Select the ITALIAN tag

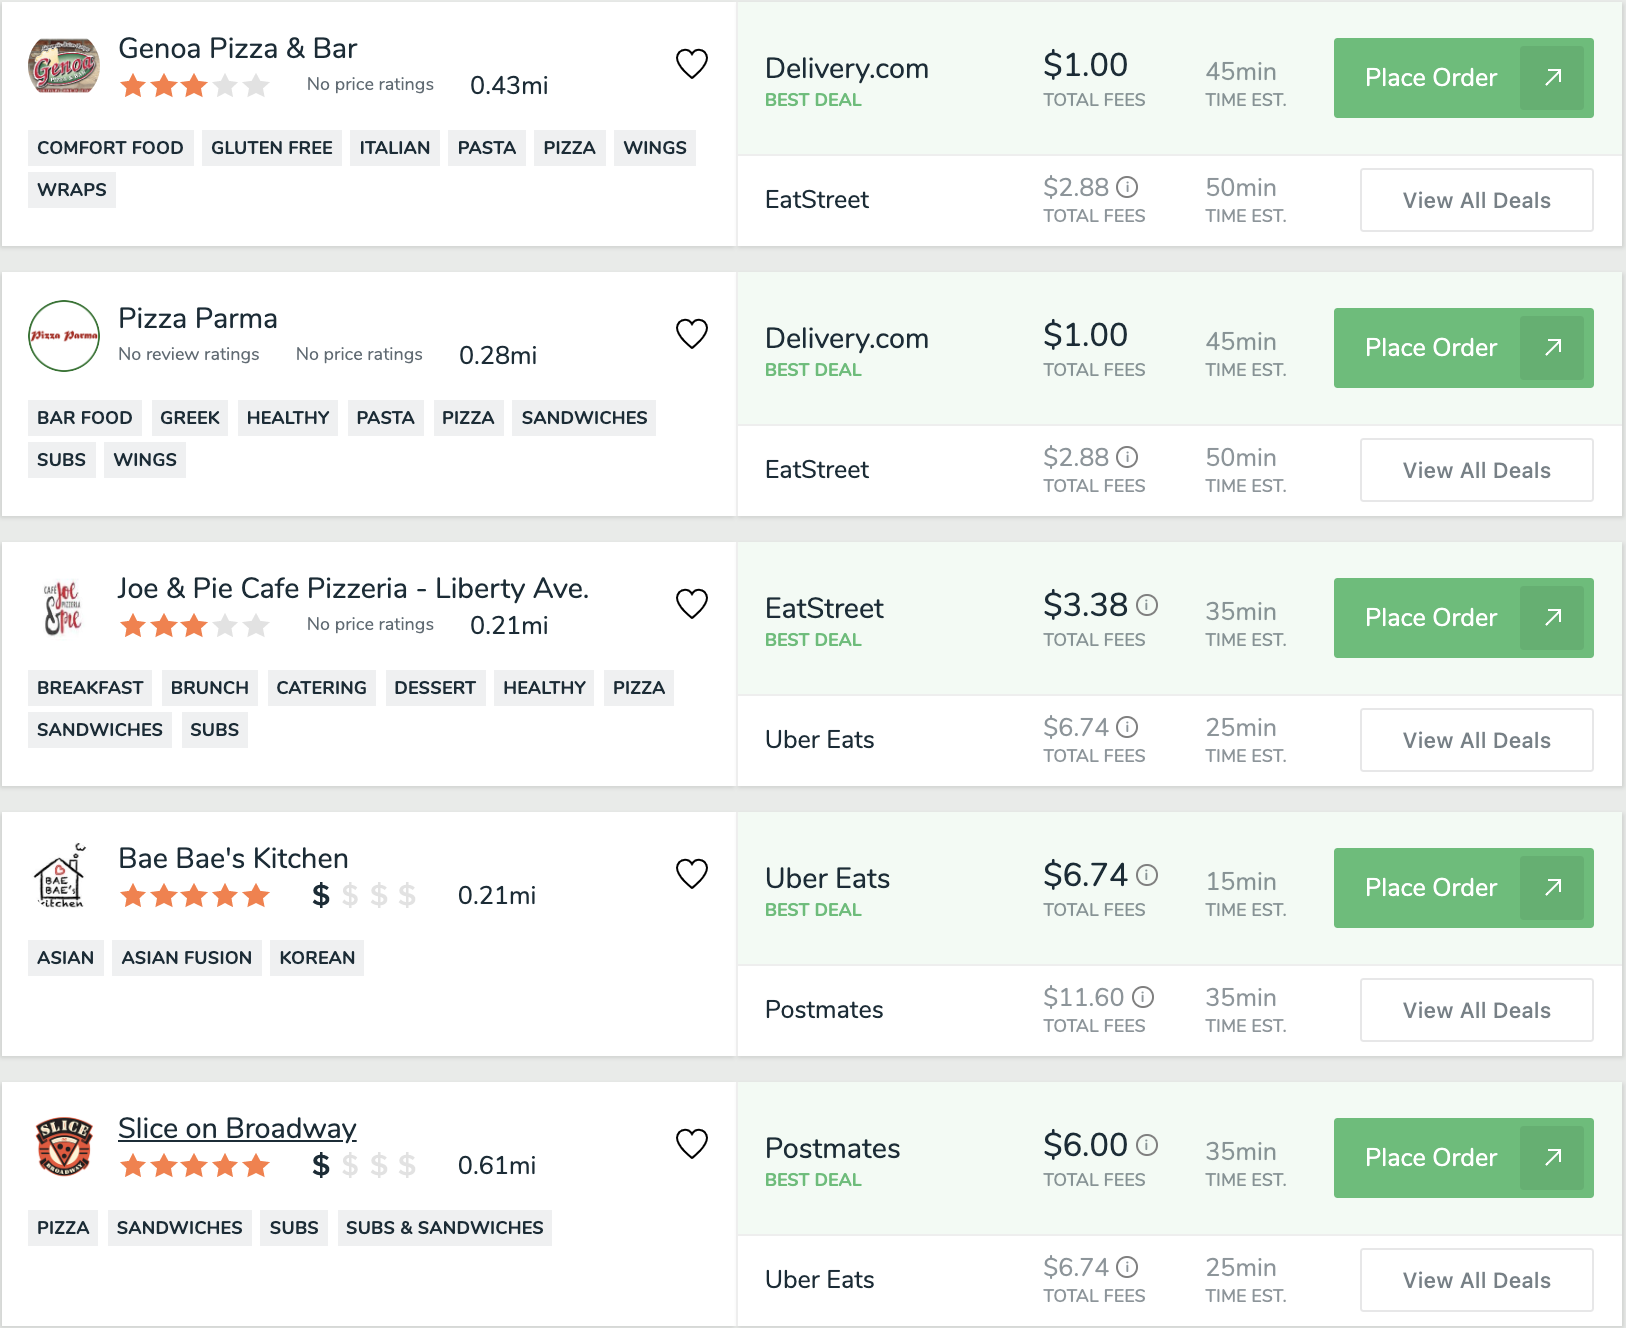395,148
